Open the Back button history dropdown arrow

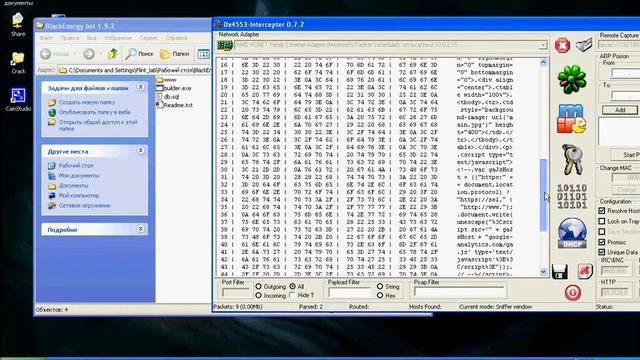click(x=74, y=54)
